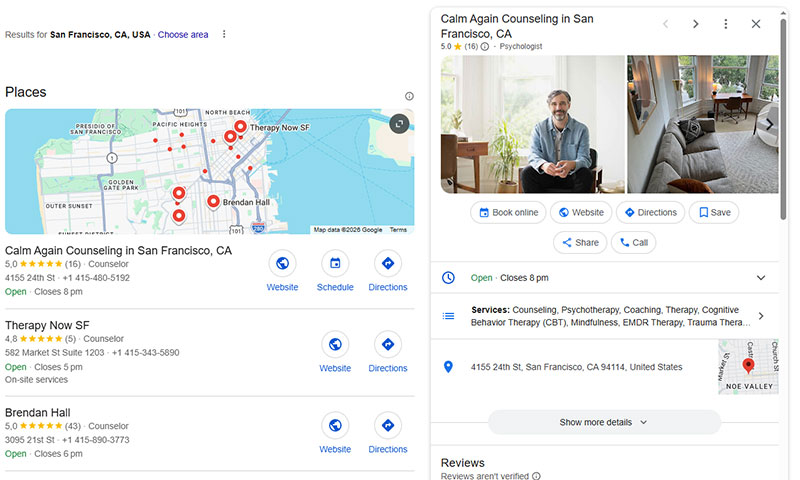Screen dimensions: 800x480
Task: Click the details panel vertical scrollbar
Action: coord(783,117)
